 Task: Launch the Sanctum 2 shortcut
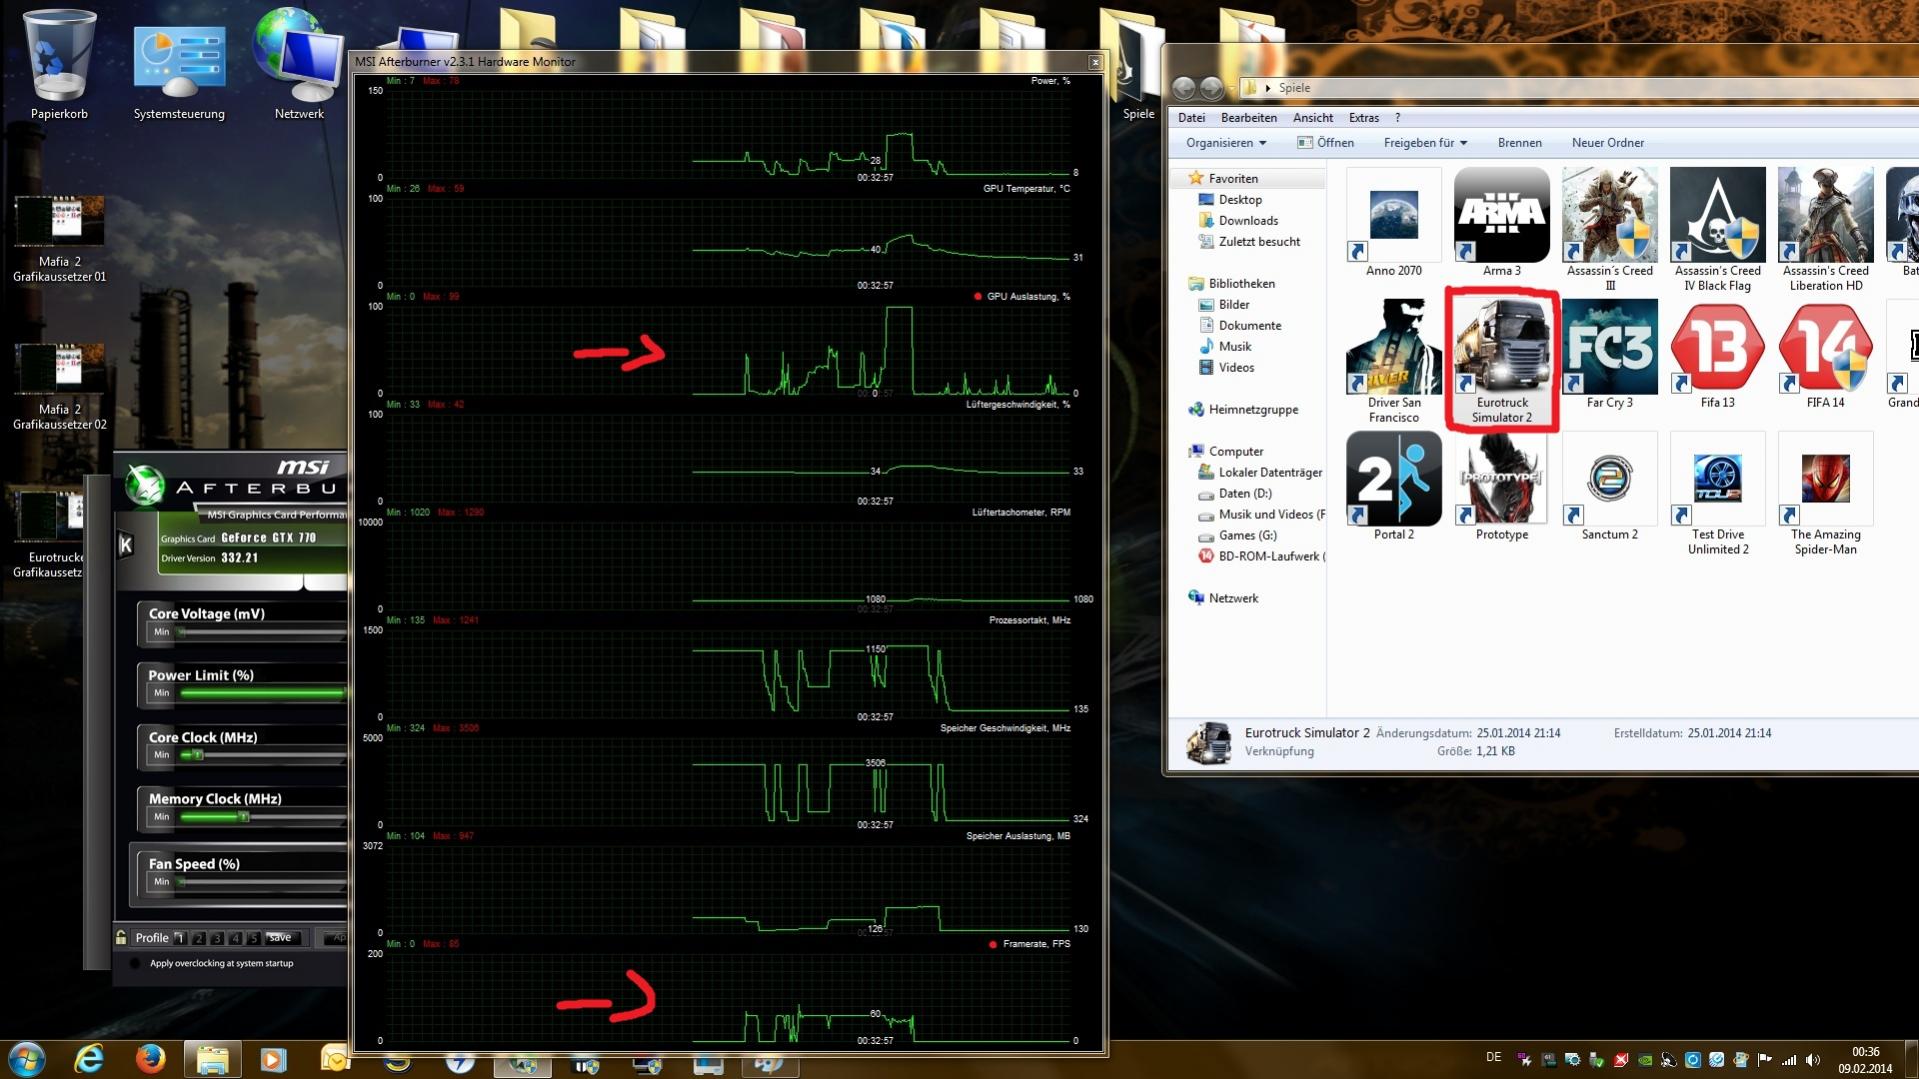[1609, 488]
